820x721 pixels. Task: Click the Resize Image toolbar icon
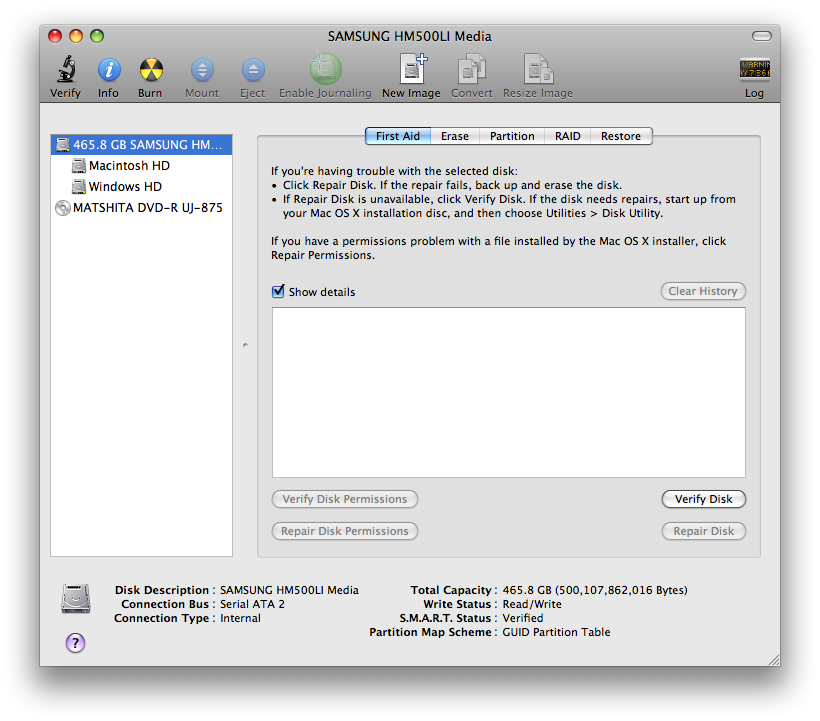tap(538, 68)
